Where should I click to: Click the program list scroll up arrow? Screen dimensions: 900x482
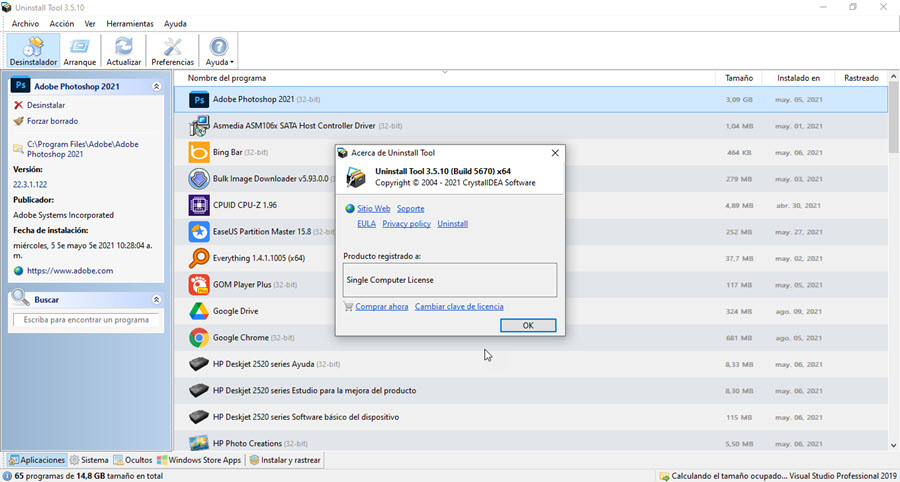[x=894, y=77]
